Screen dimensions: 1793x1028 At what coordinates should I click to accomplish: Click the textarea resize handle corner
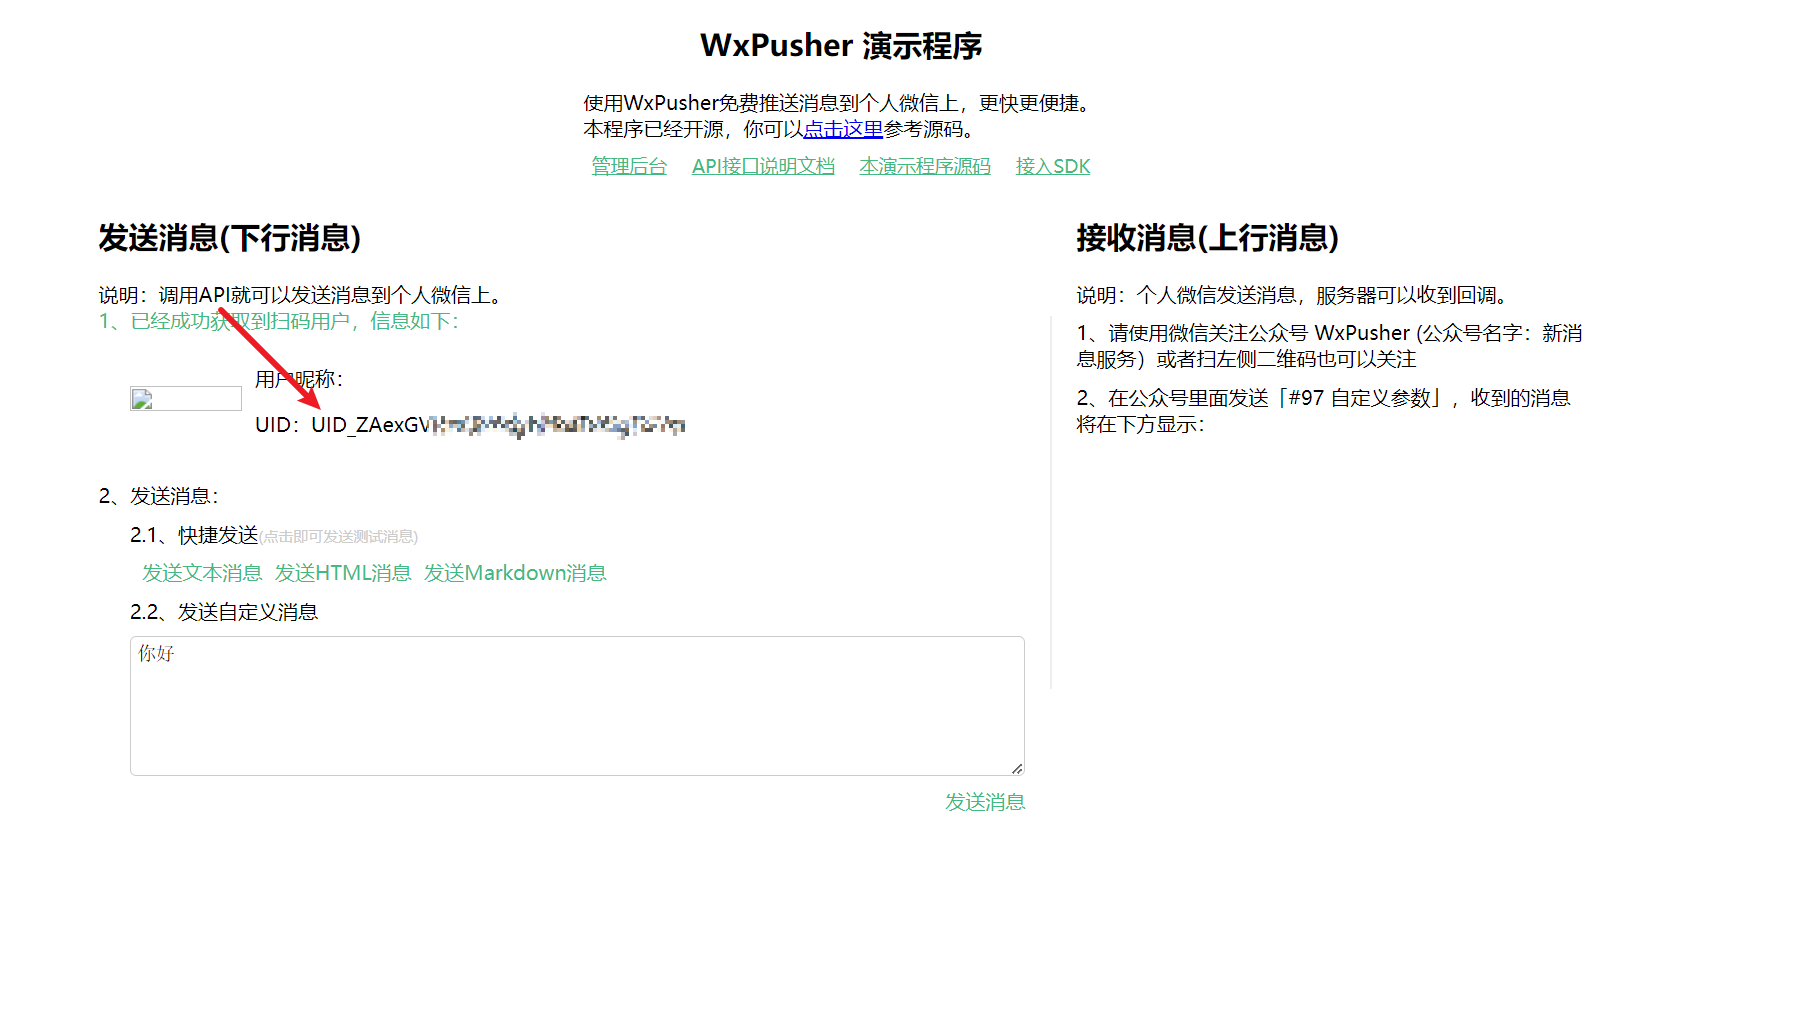click(x=1017, y=768)
